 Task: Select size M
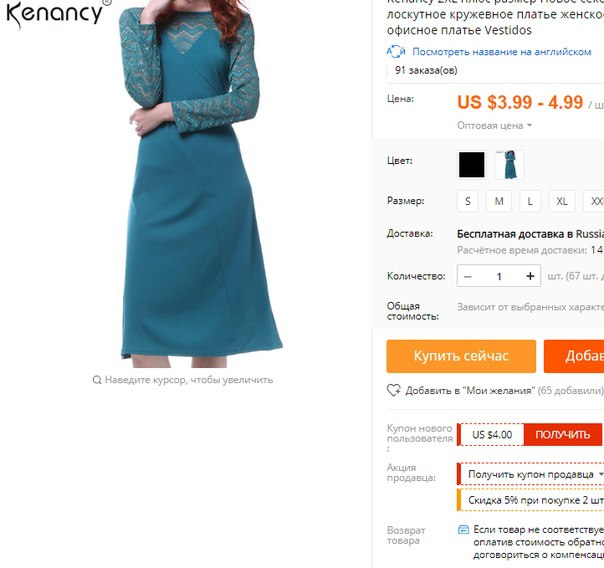499,201
